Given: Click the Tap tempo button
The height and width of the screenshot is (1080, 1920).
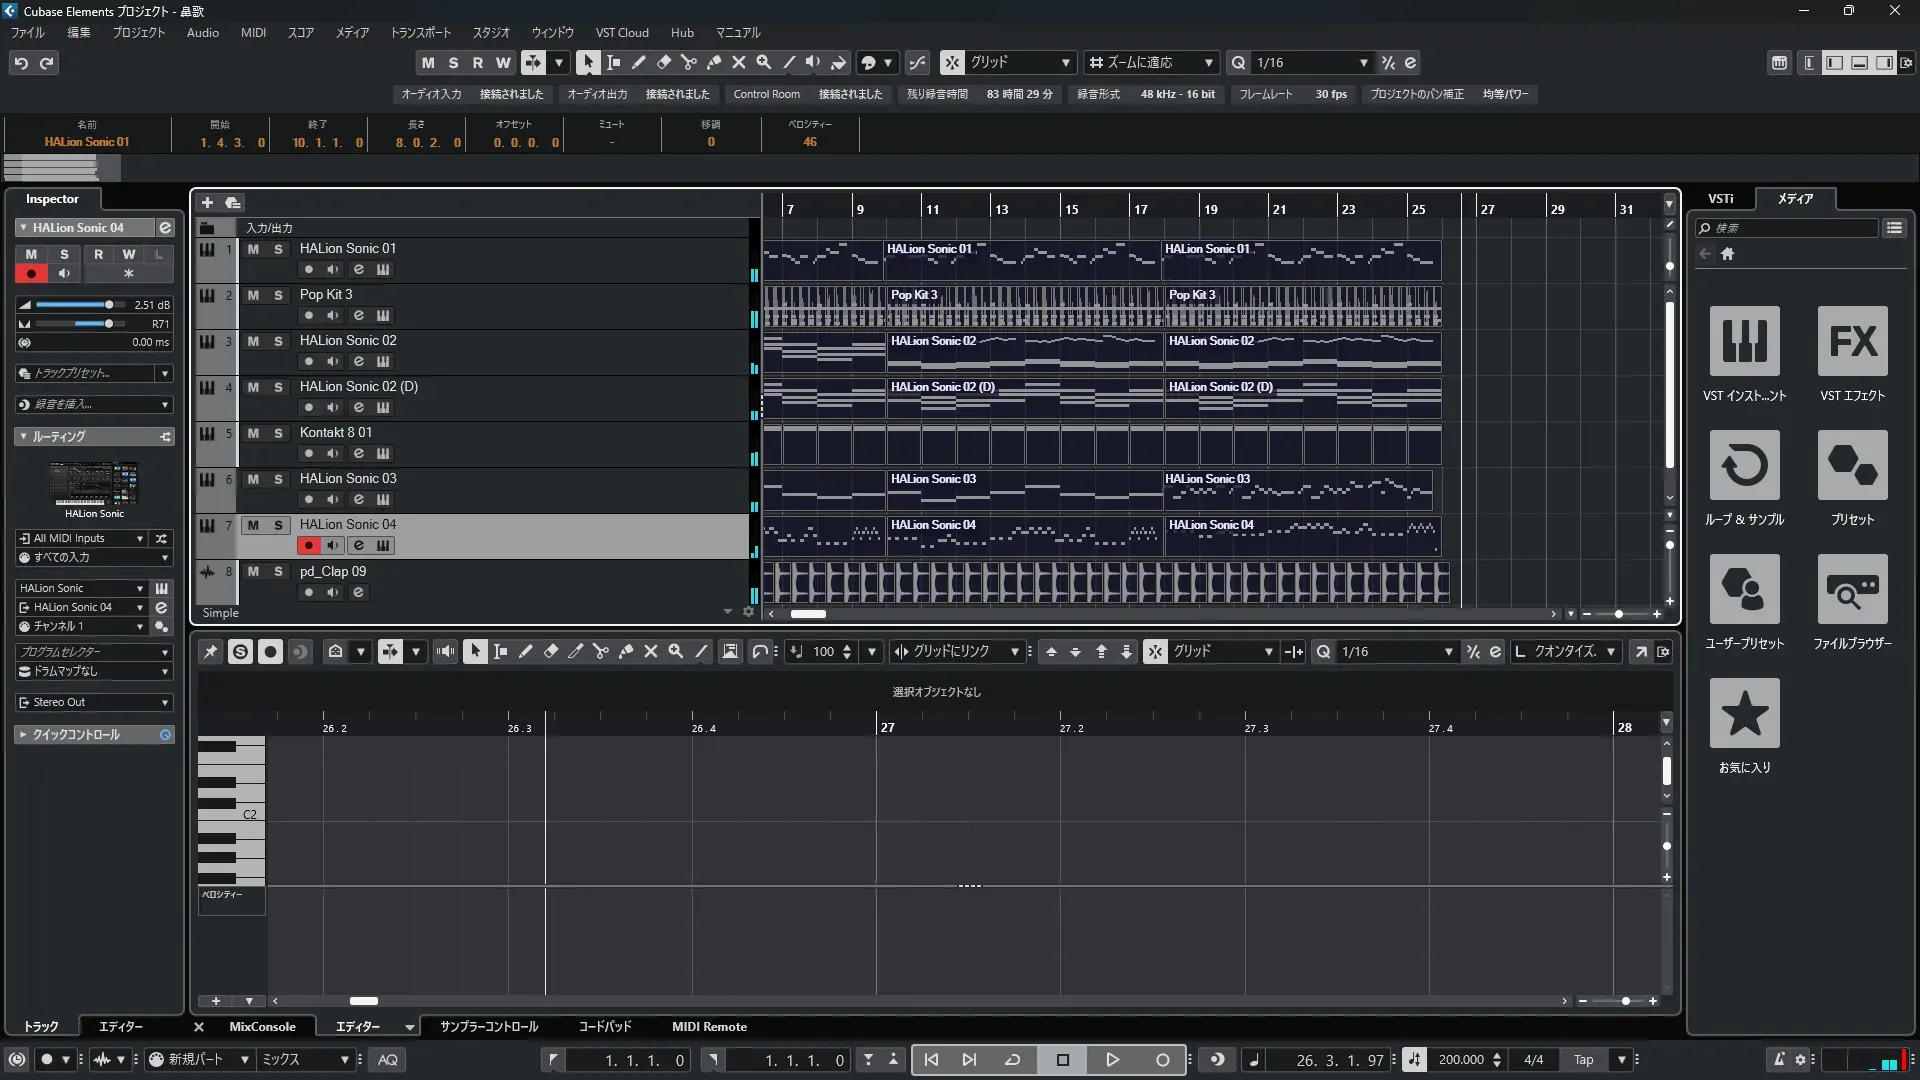Looking at the screenshot, I should [1584, 1060].
